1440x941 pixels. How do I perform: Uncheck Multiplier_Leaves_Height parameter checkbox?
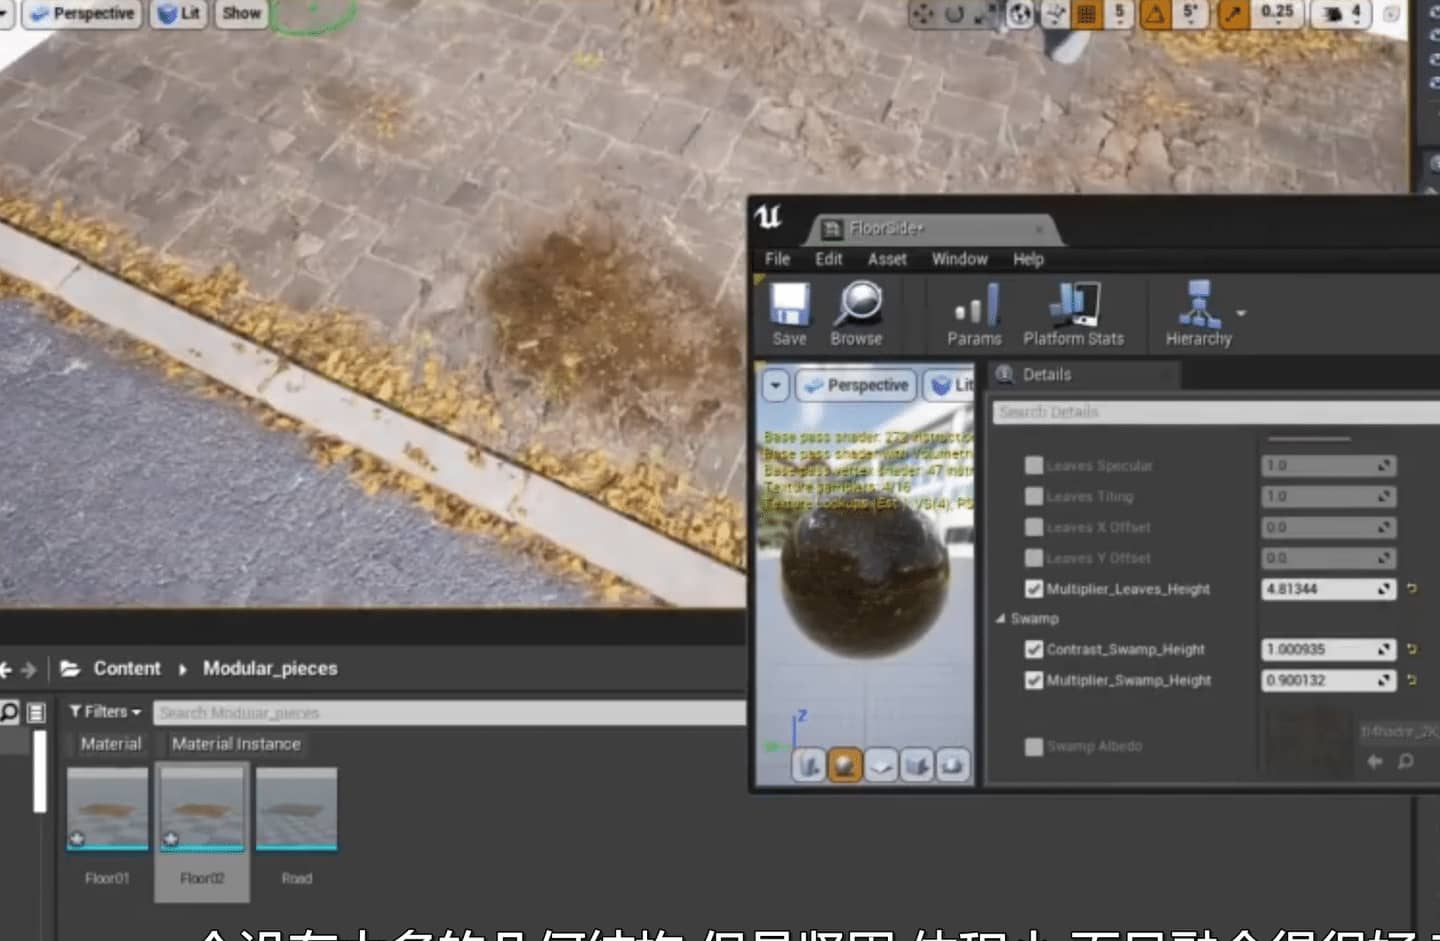[1034, 589]
